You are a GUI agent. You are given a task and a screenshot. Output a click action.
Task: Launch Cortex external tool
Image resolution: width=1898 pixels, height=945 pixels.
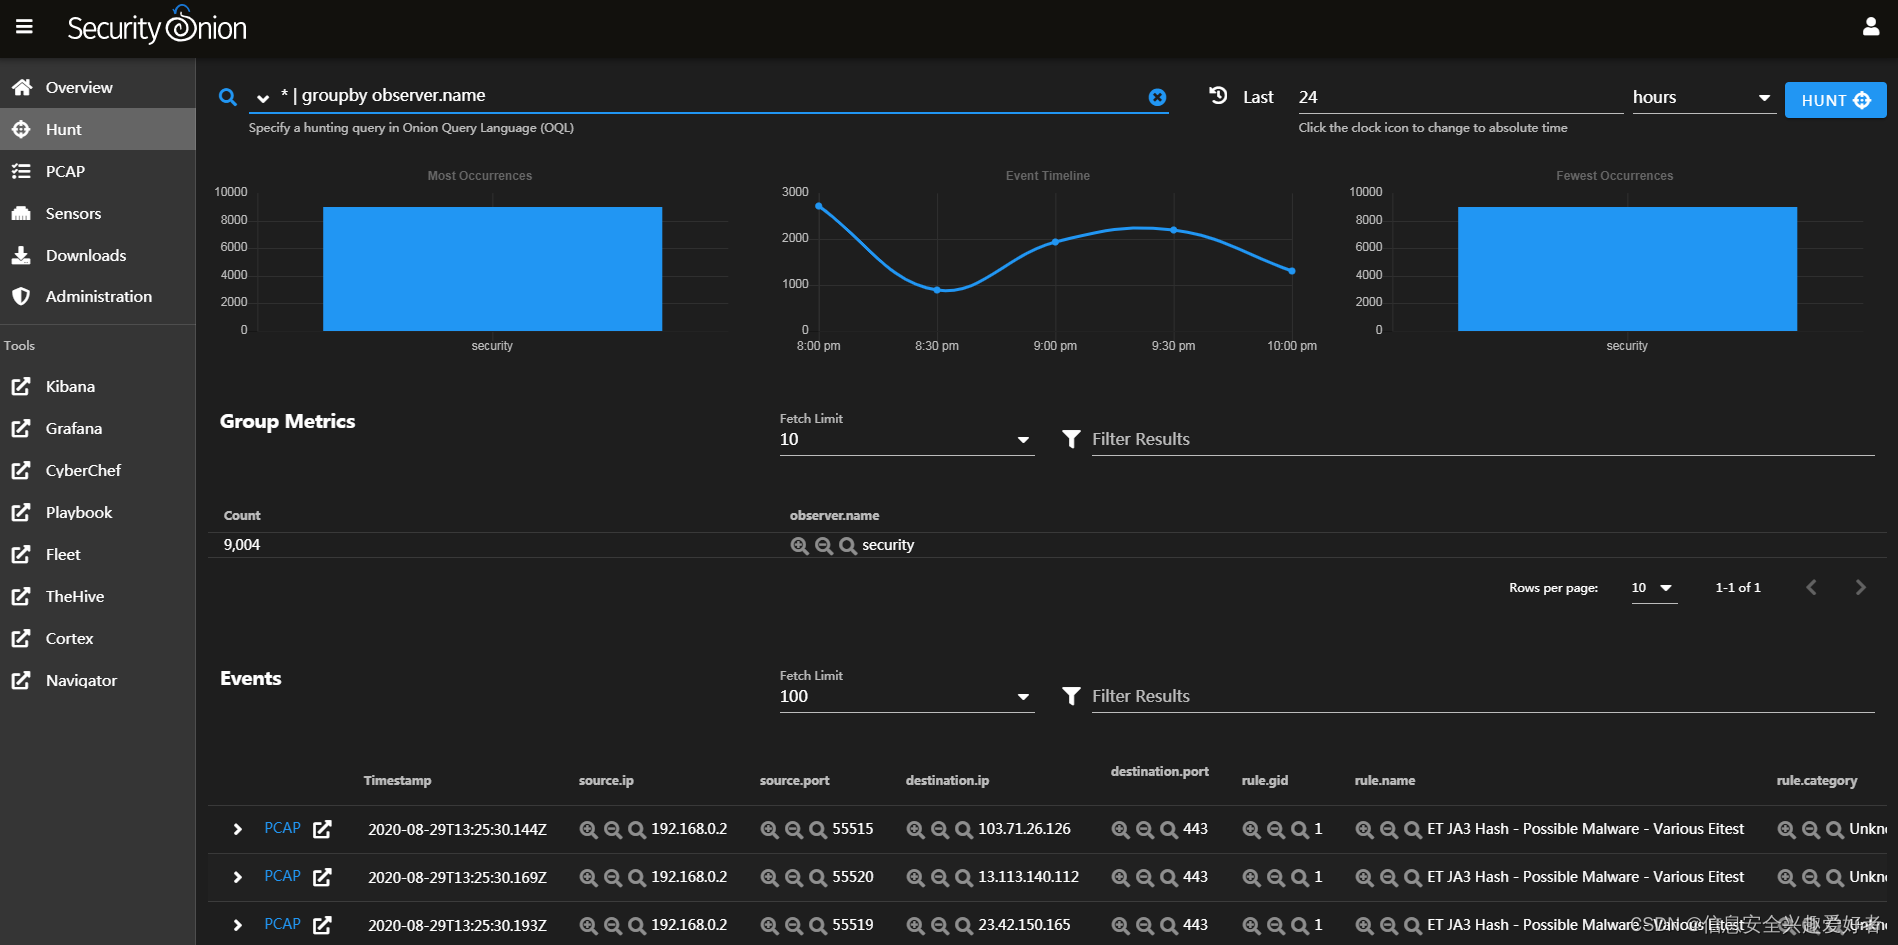pos(97,638)
